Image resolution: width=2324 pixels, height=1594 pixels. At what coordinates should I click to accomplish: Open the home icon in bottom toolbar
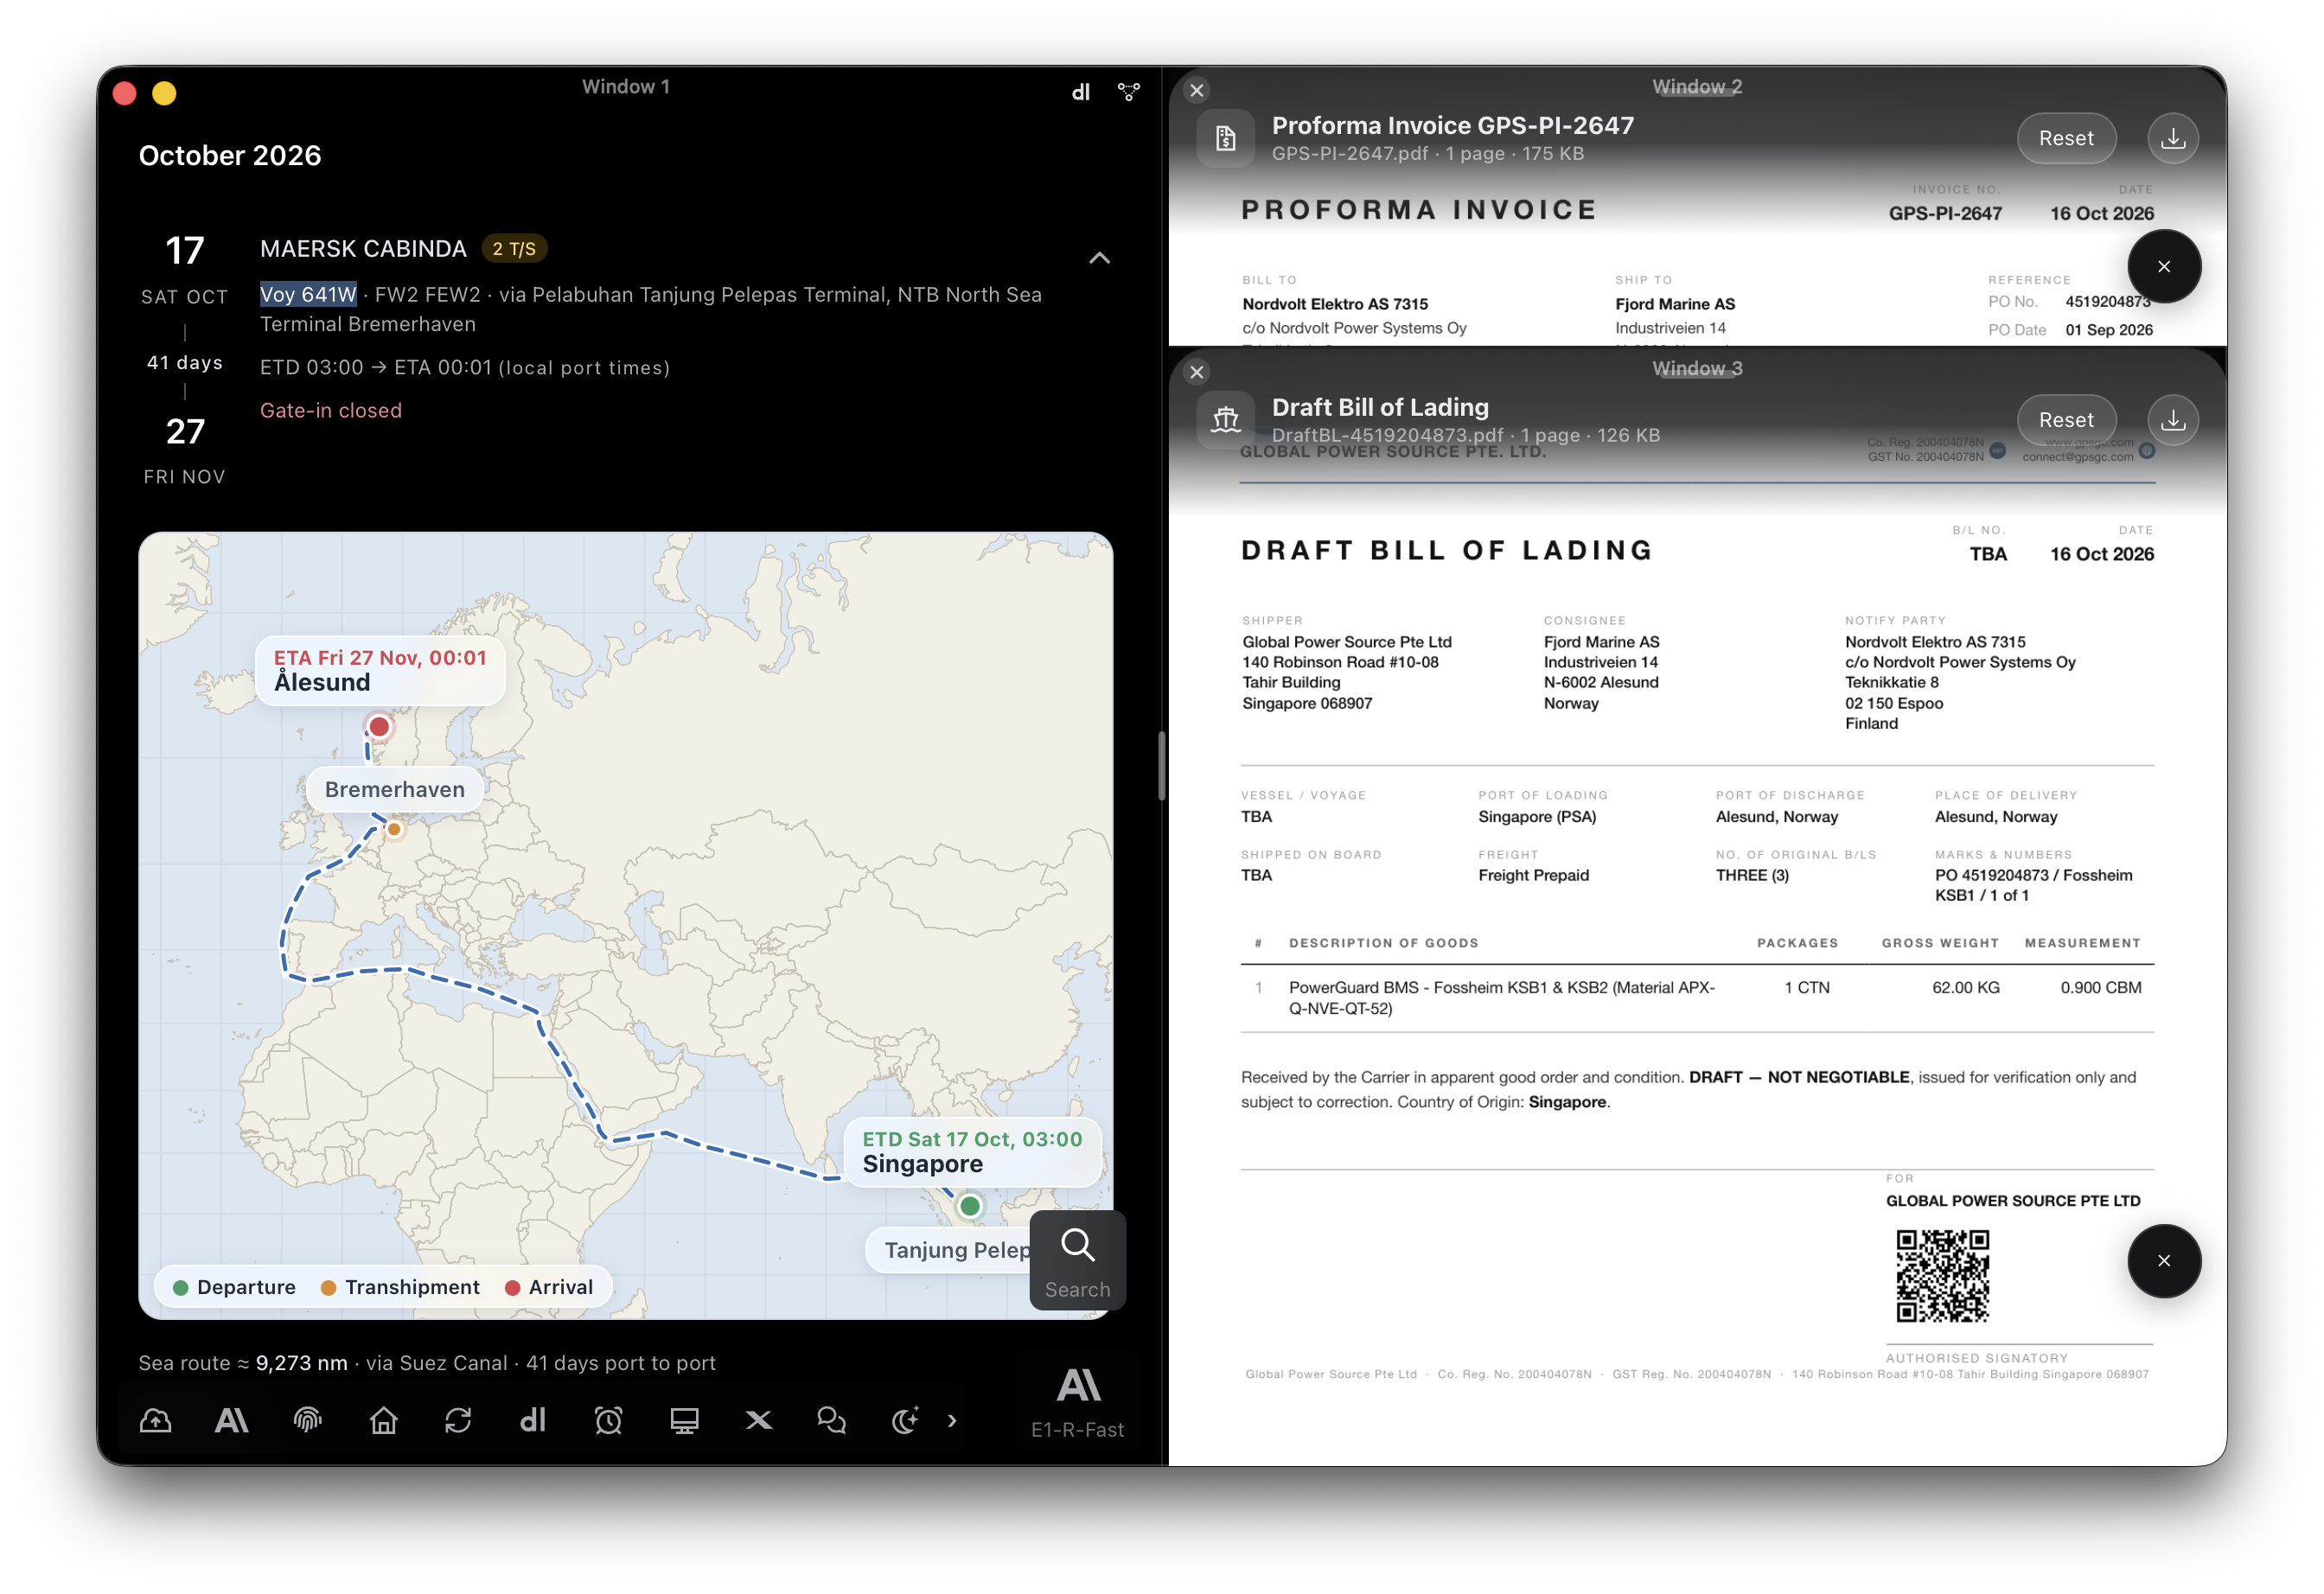384,1420
